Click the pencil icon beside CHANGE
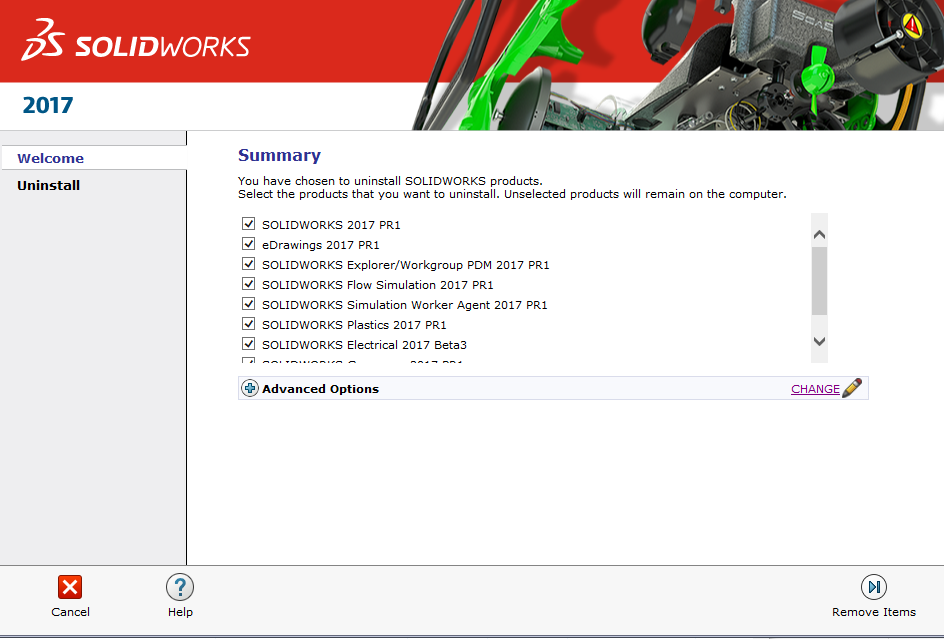Screen dimensions: 944x639 (x=852, y=388)
